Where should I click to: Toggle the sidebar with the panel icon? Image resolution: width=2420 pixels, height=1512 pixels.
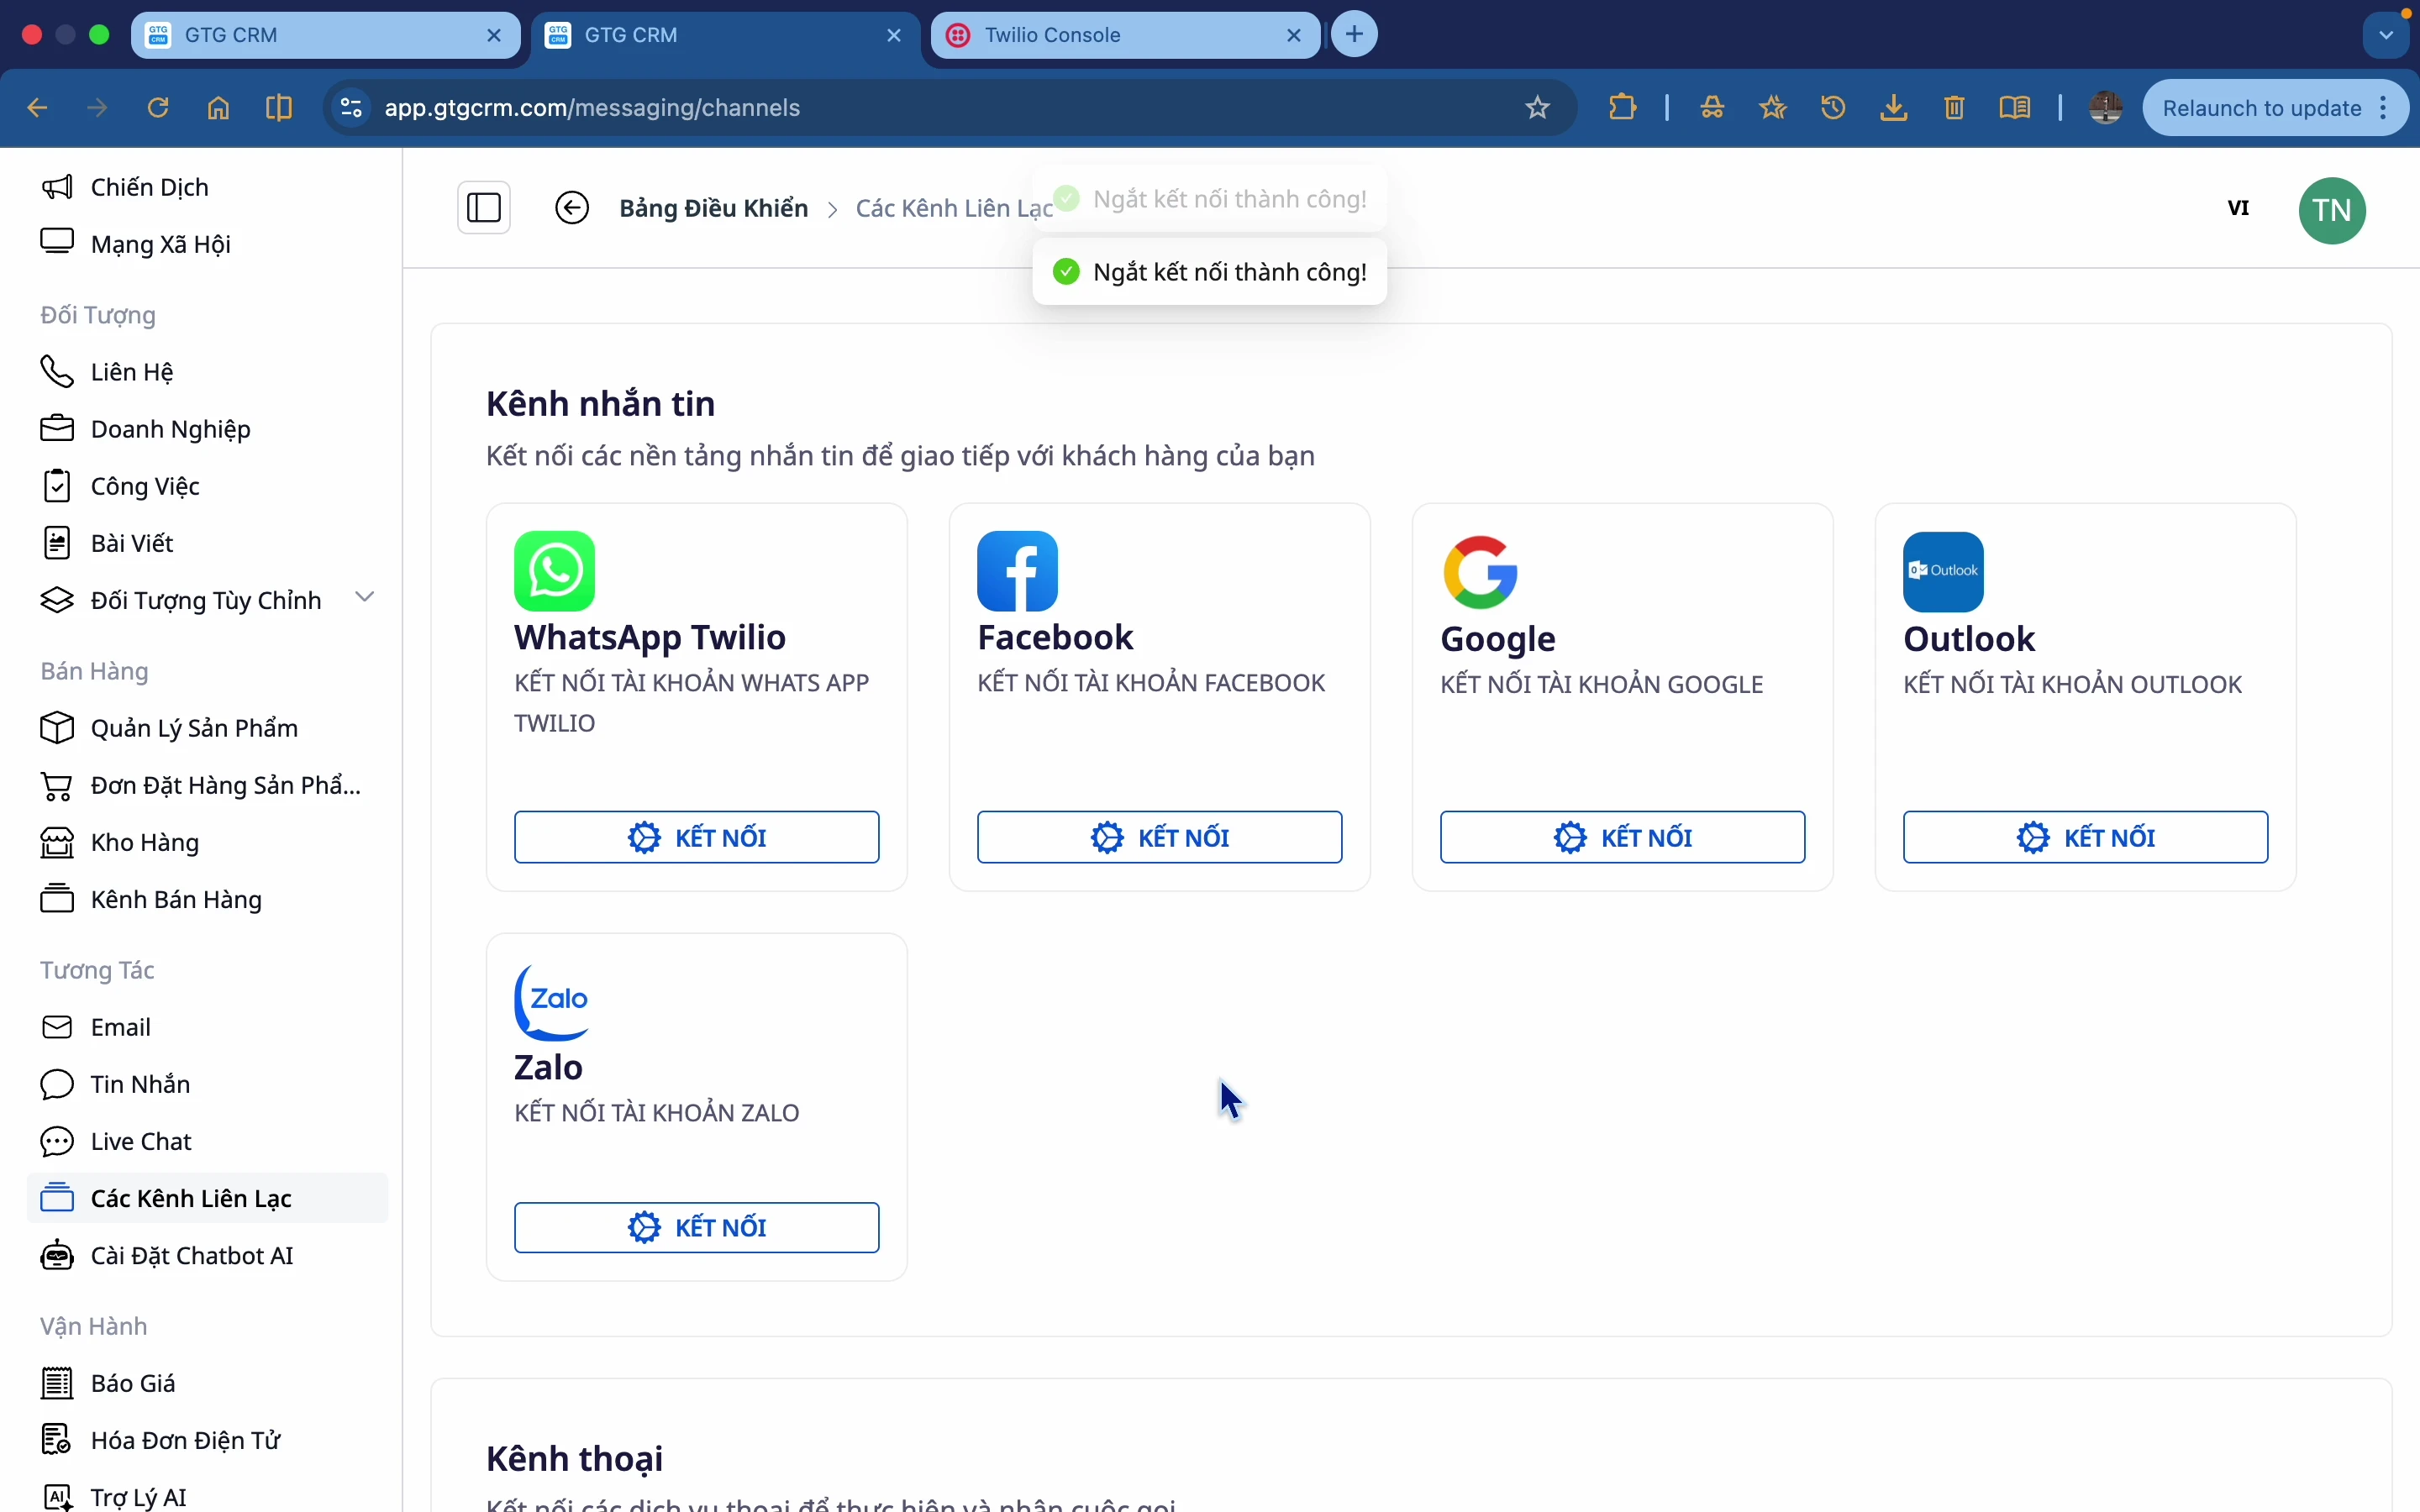(484, 207)
